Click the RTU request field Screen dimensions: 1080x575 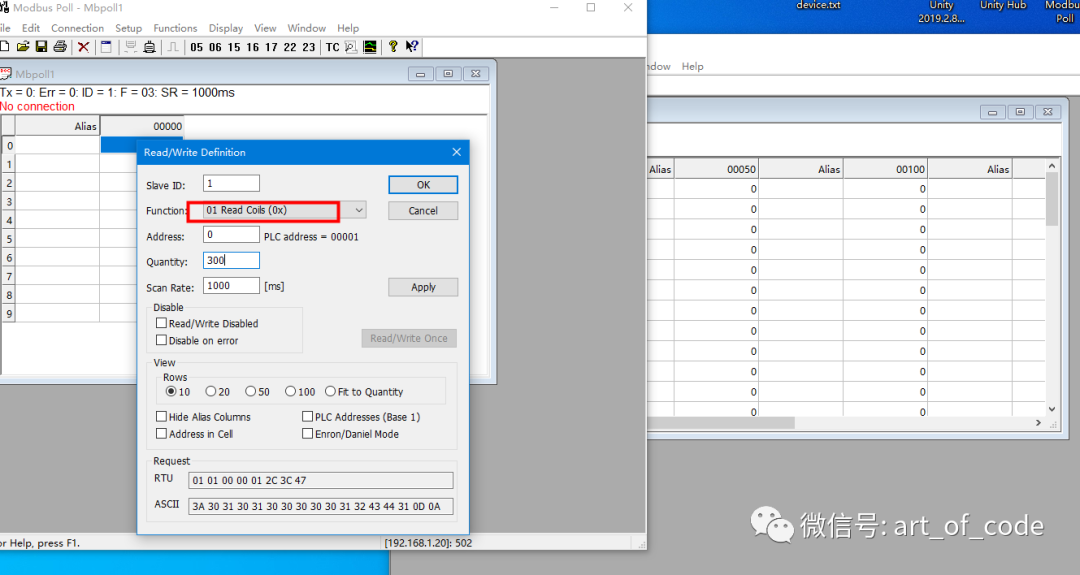click(321, 480)
